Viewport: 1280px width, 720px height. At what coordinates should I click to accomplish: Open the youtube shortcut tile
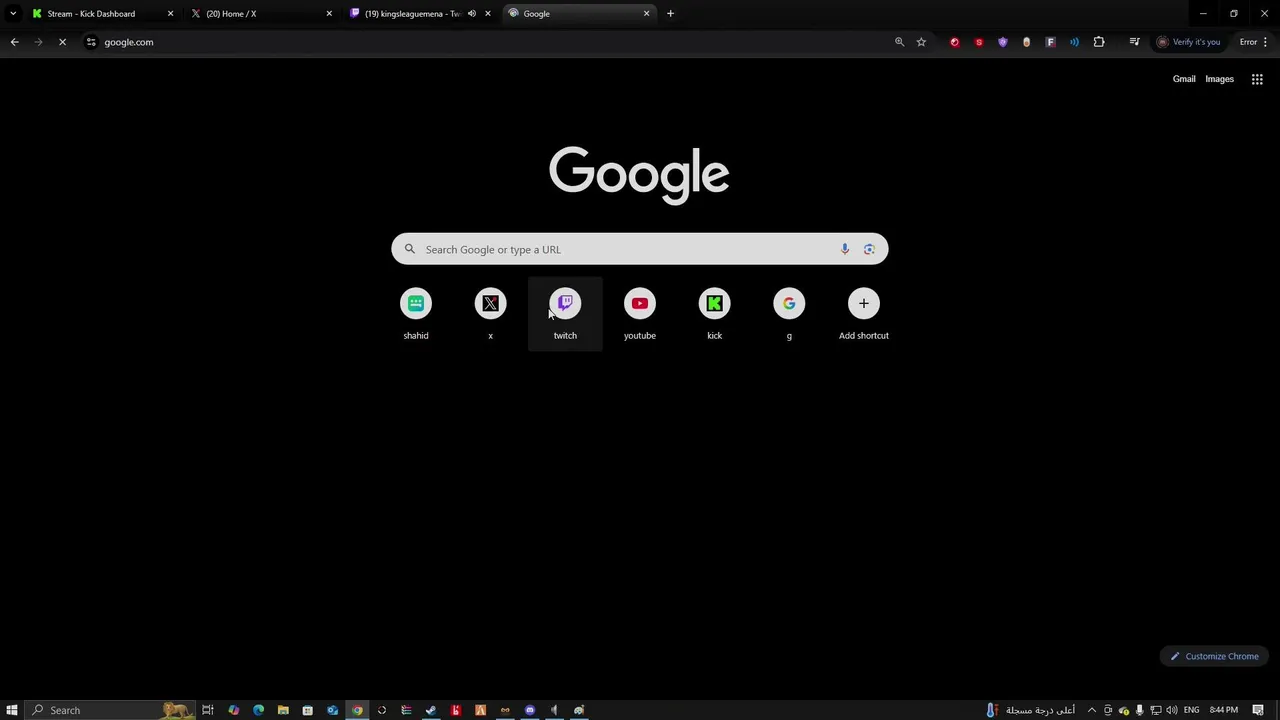(x=640, y=314)
